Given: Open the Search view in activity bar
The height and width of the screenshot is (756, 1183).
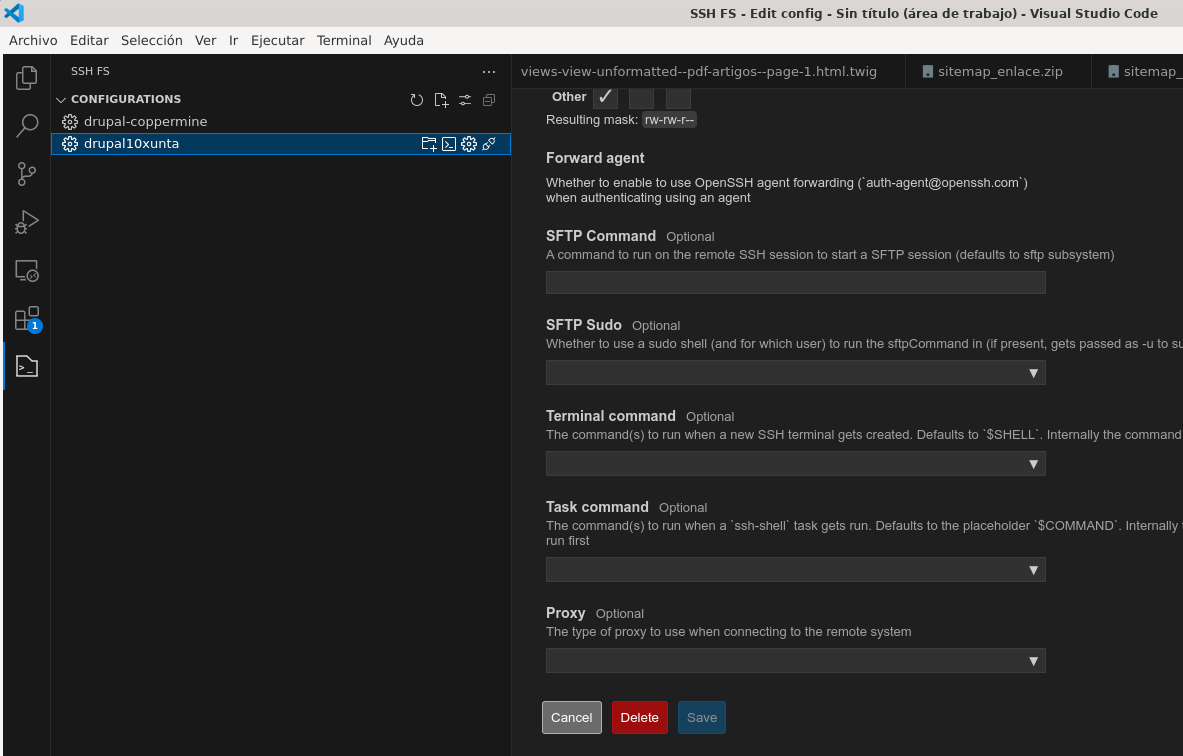Looking at the screenshot, I should click(x=27, y=126).
